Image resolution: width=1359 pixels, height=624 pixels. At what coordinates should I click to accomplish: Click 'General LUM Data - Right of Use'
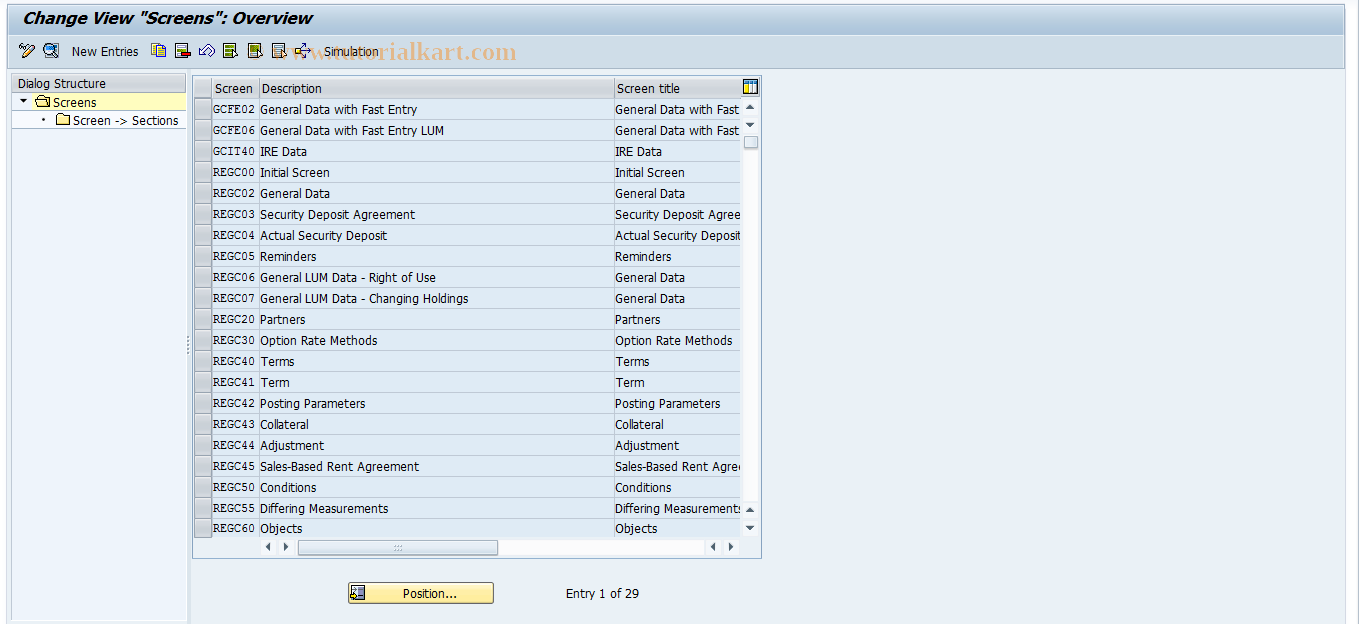click(437, 278)
